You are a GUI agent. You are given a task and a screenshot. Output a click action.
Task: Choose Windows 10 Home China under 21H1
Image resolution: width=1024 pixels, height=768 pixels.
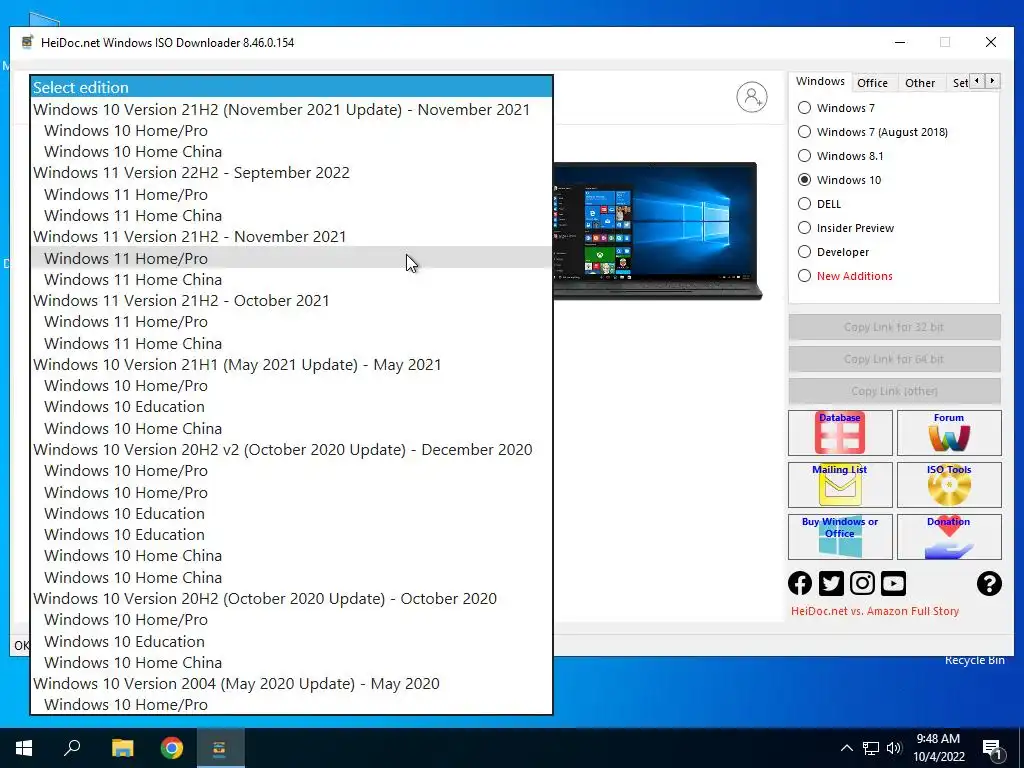291,428
